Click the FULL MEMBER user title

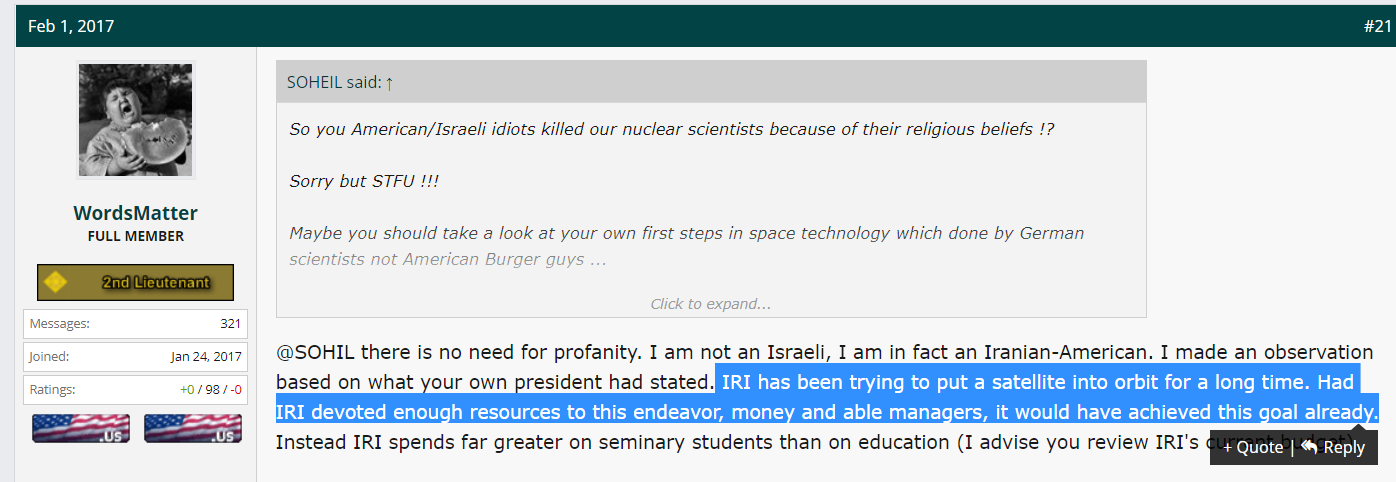[135, 237]
